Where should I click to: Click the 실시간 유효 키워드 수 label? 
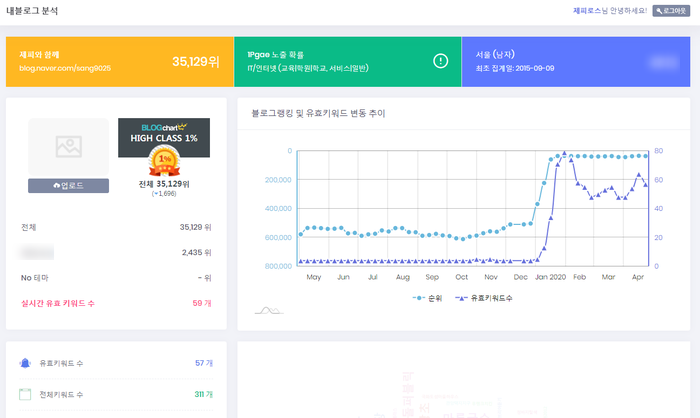coord(58,303)
